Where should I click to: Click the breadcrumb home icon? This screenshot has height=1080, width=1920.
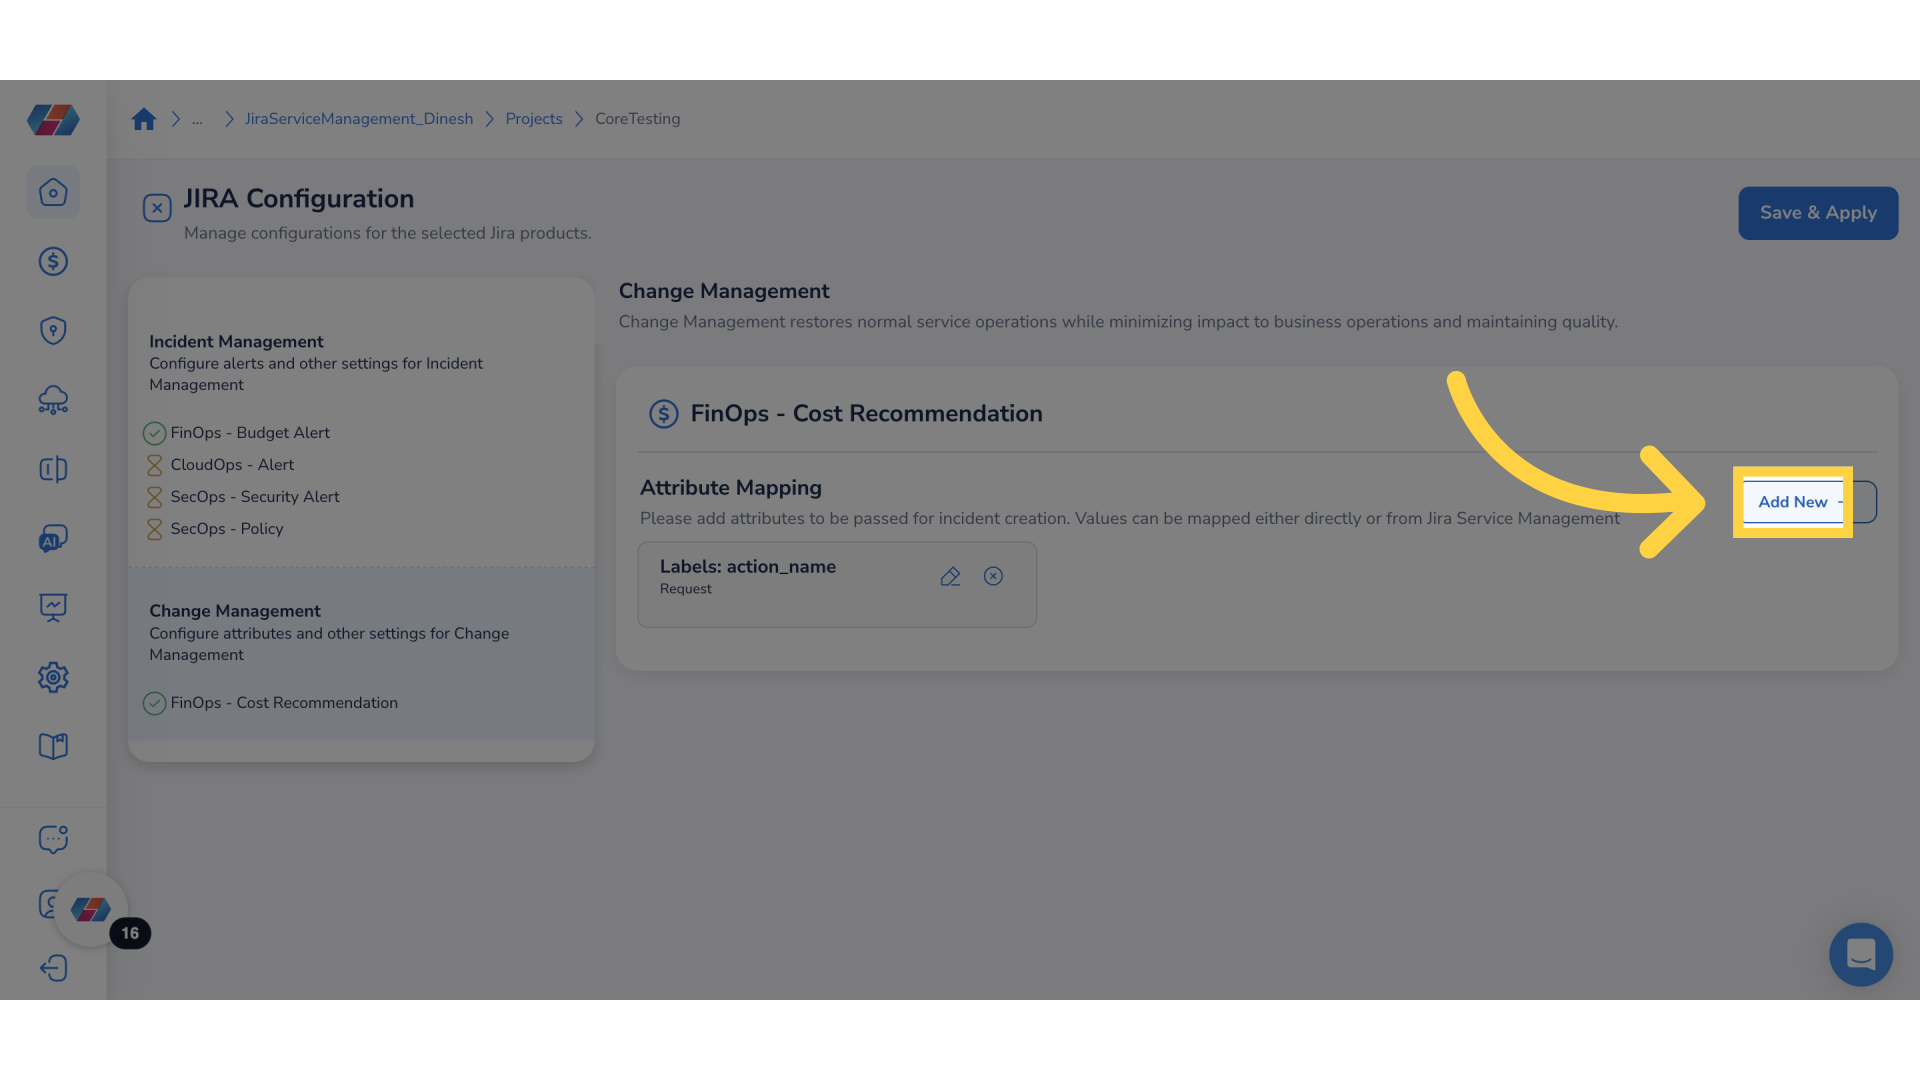click(x=144, y=119)
